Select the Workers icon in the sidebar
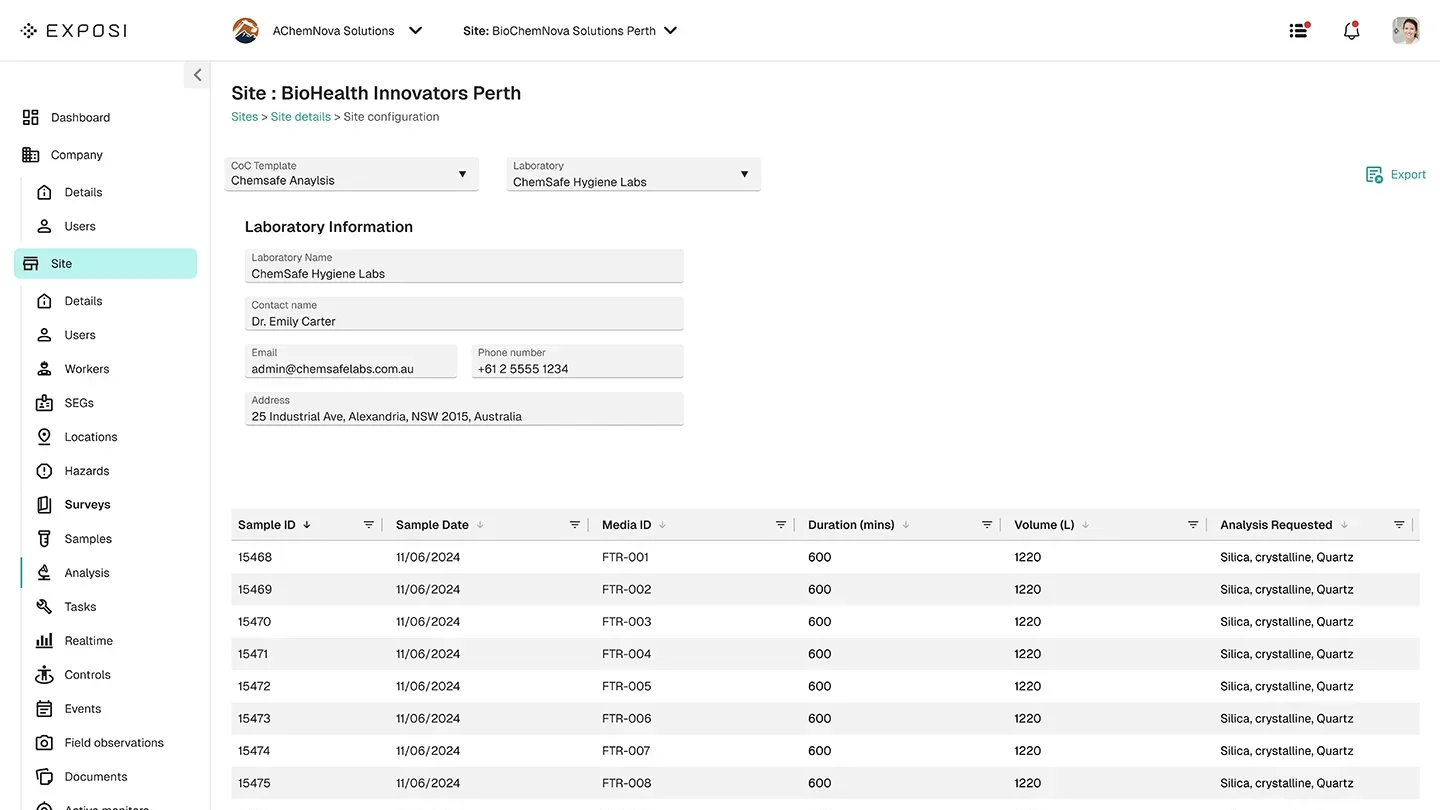The image size is (1440, 810). pyautogui.click(x=44, y=368)
